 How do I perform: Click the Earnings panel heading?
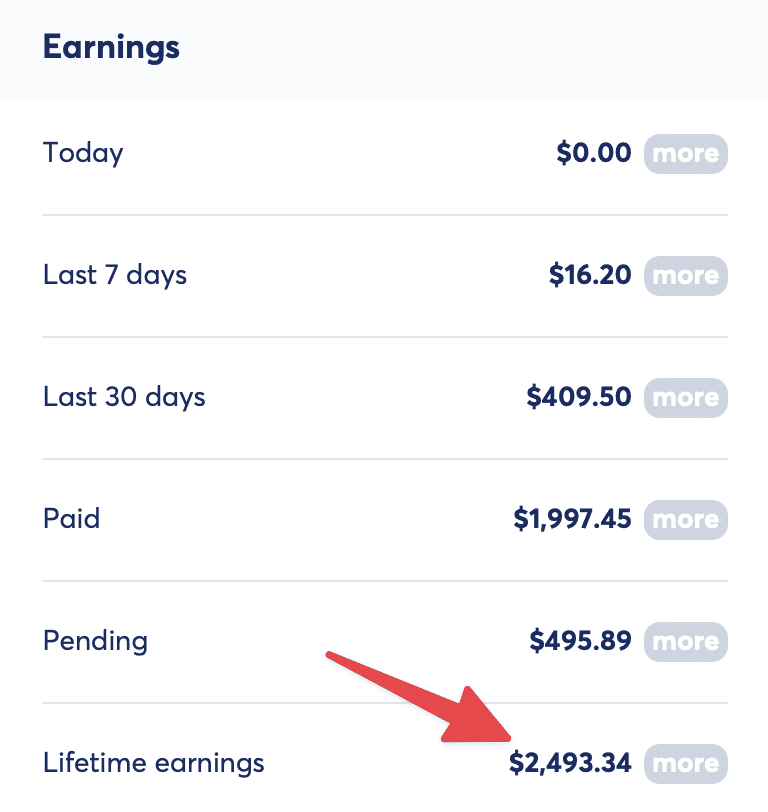pos(111,47)
